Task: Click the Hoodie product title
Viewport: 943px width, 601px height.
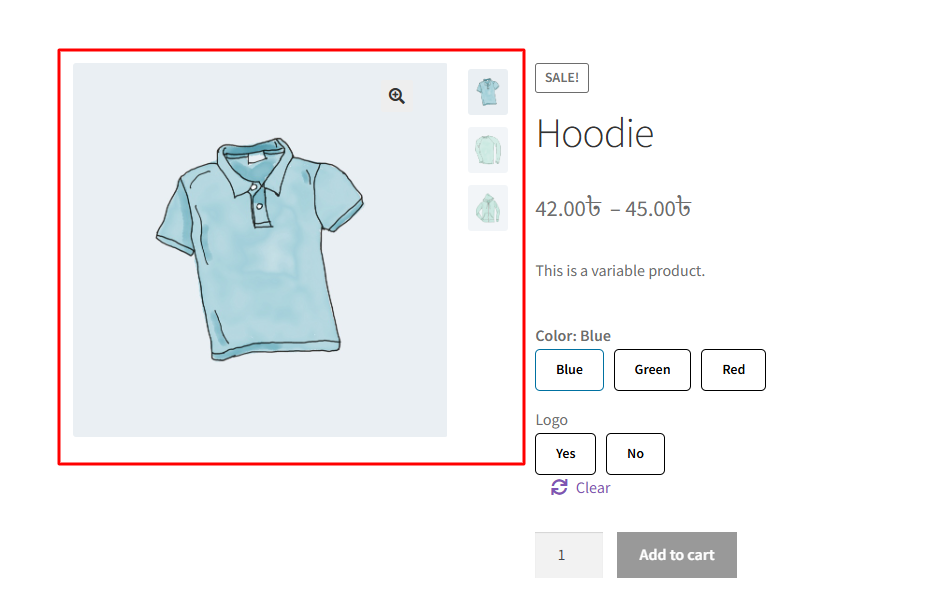Action: [595, 134]
